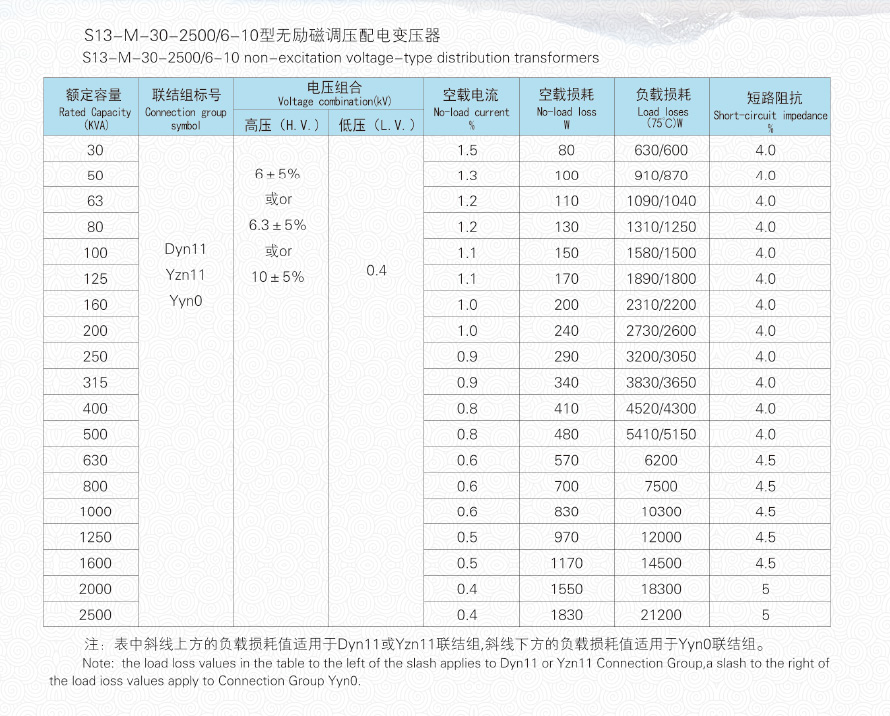890x716 pixels.
Task: Click the 315 rated capacity cell
Action: [x=95, y=383]
